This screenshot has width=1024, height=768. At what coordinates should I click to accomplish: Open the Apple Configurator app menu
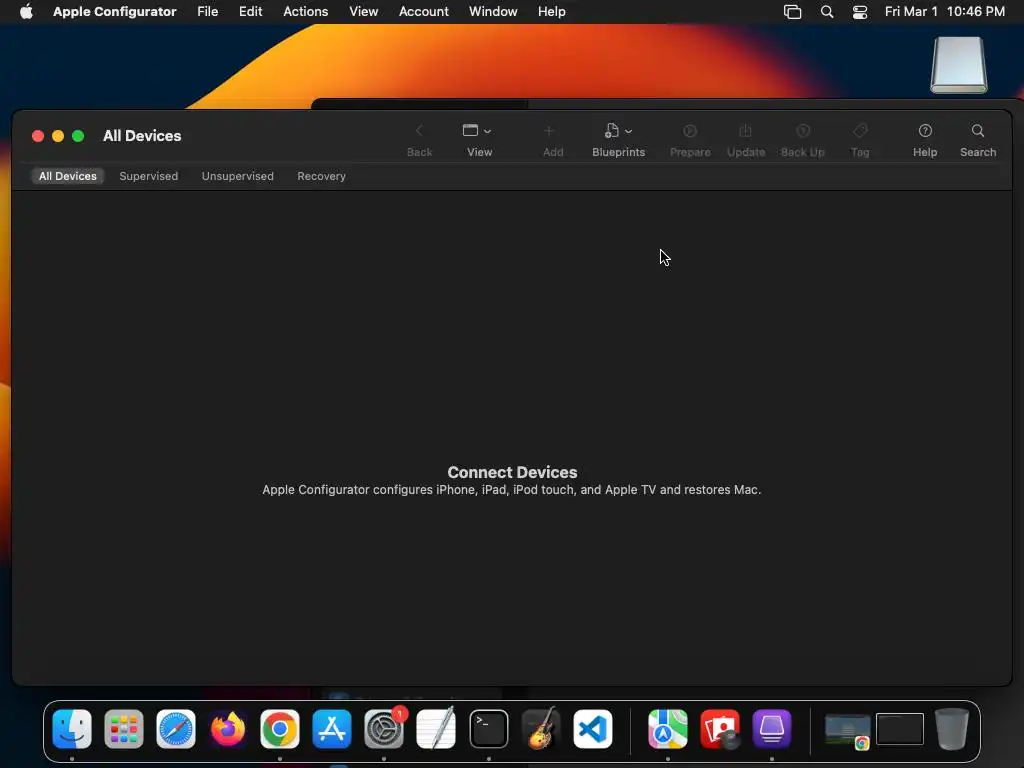(x=115, y=12)
